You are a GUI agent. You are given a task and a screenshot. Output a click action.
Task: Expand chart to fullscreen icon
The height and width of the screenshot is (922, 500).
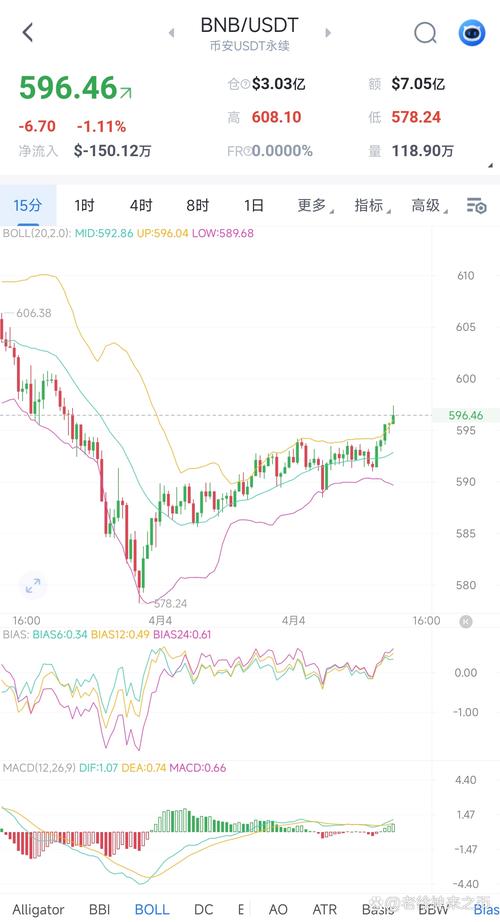pos(33,585)
